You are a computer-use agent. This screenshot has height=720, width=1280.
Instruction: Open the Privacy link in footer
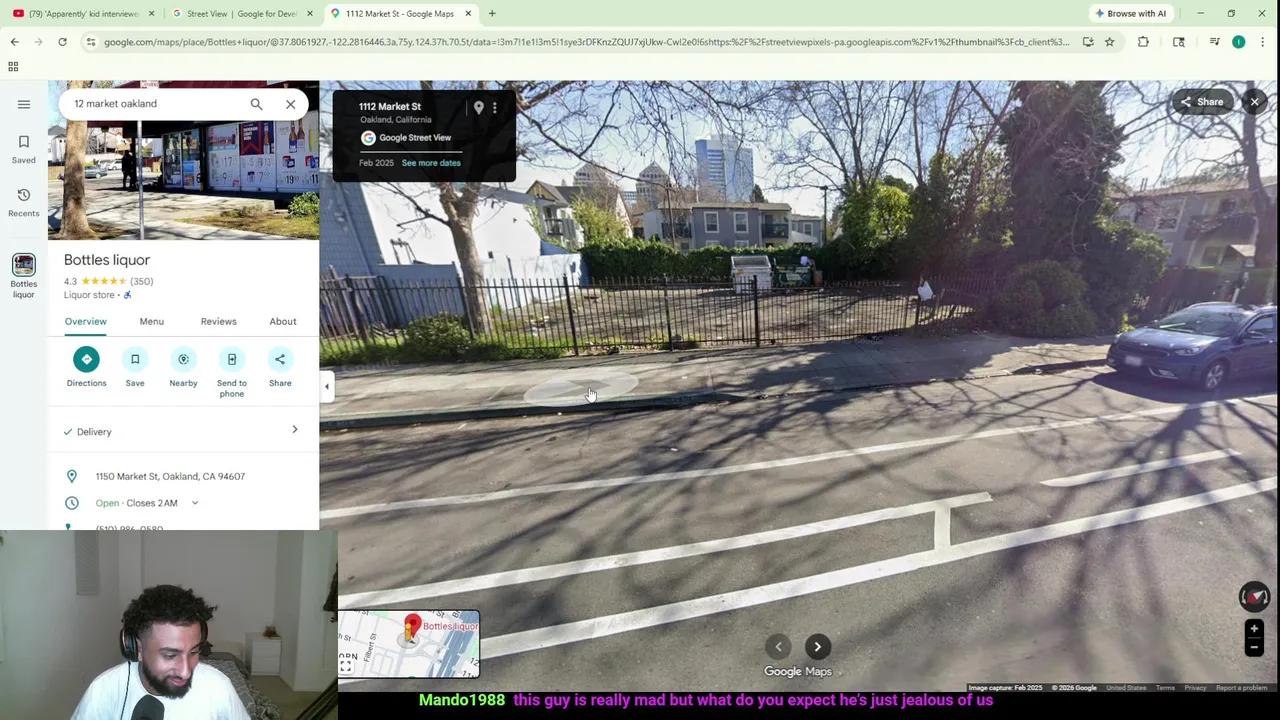[1195, 688]
